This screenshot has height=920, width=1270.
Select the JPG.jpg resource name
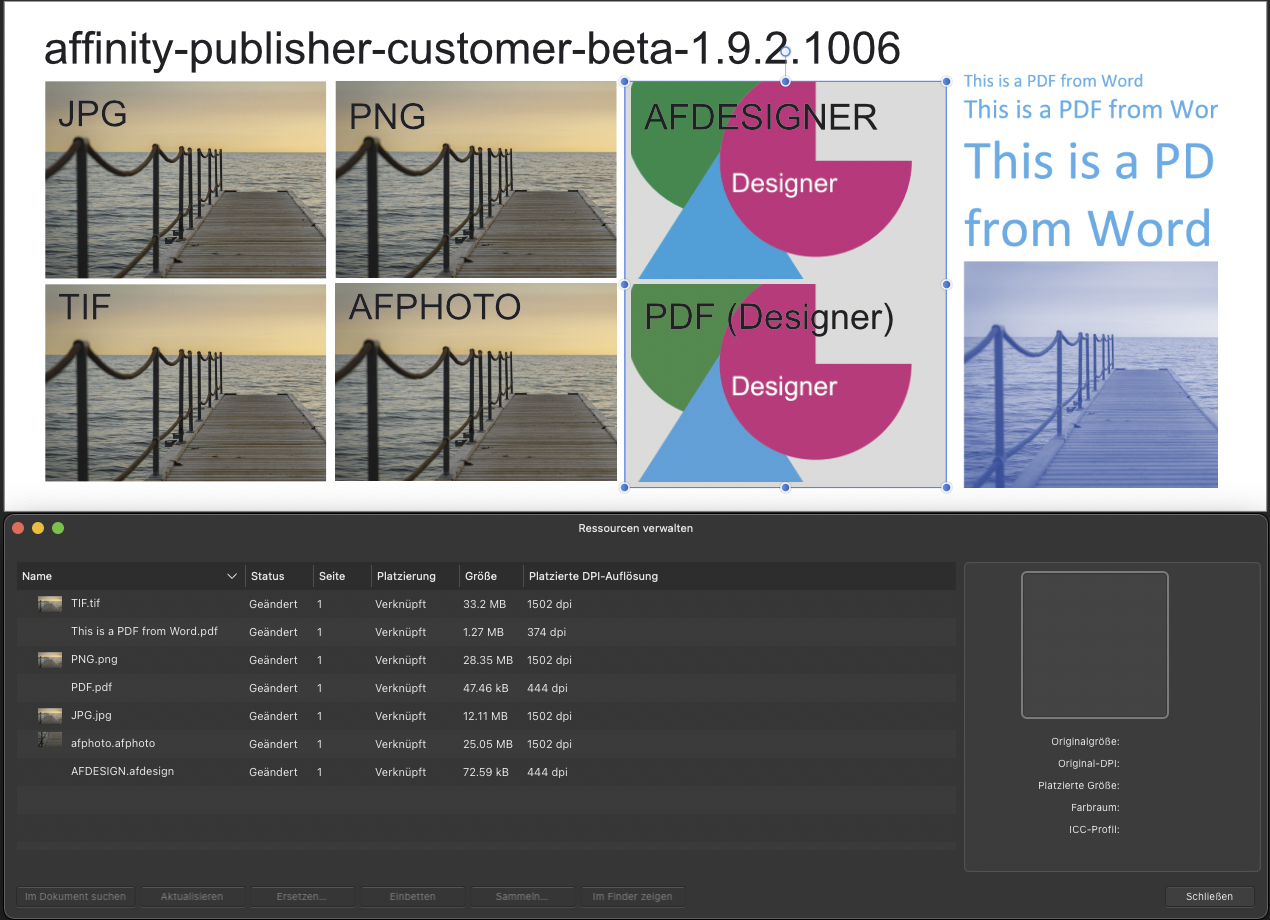click(x=92, y=716)
